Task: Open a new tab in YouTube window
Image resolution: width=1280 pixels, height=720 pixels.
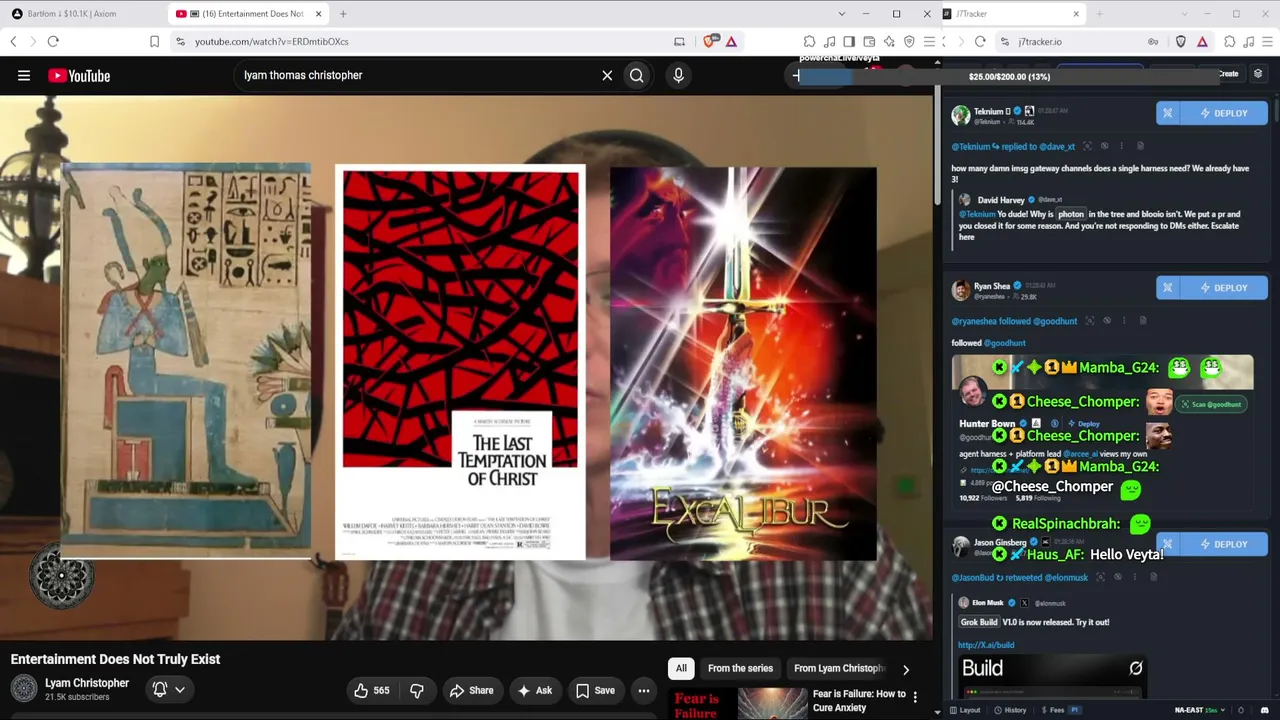Action: (343, 14)
